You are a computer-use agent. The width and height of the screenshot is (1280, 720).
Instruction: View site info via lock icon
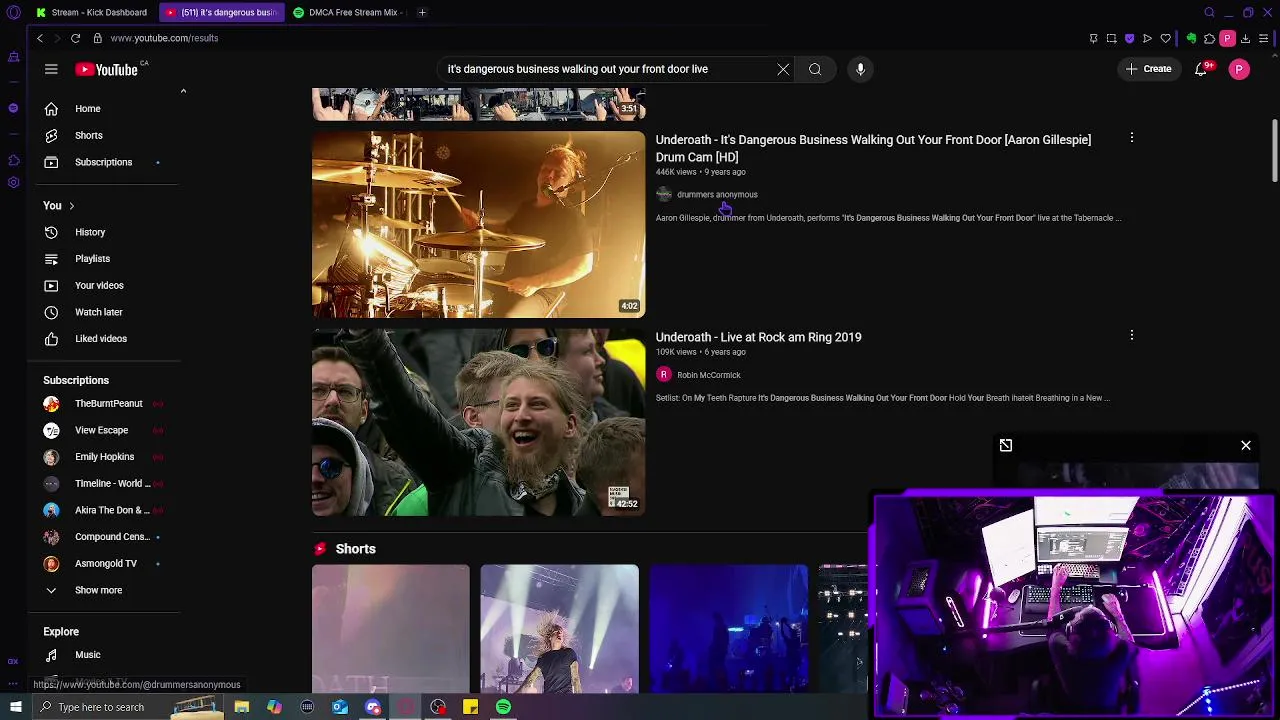coord(97,38)
